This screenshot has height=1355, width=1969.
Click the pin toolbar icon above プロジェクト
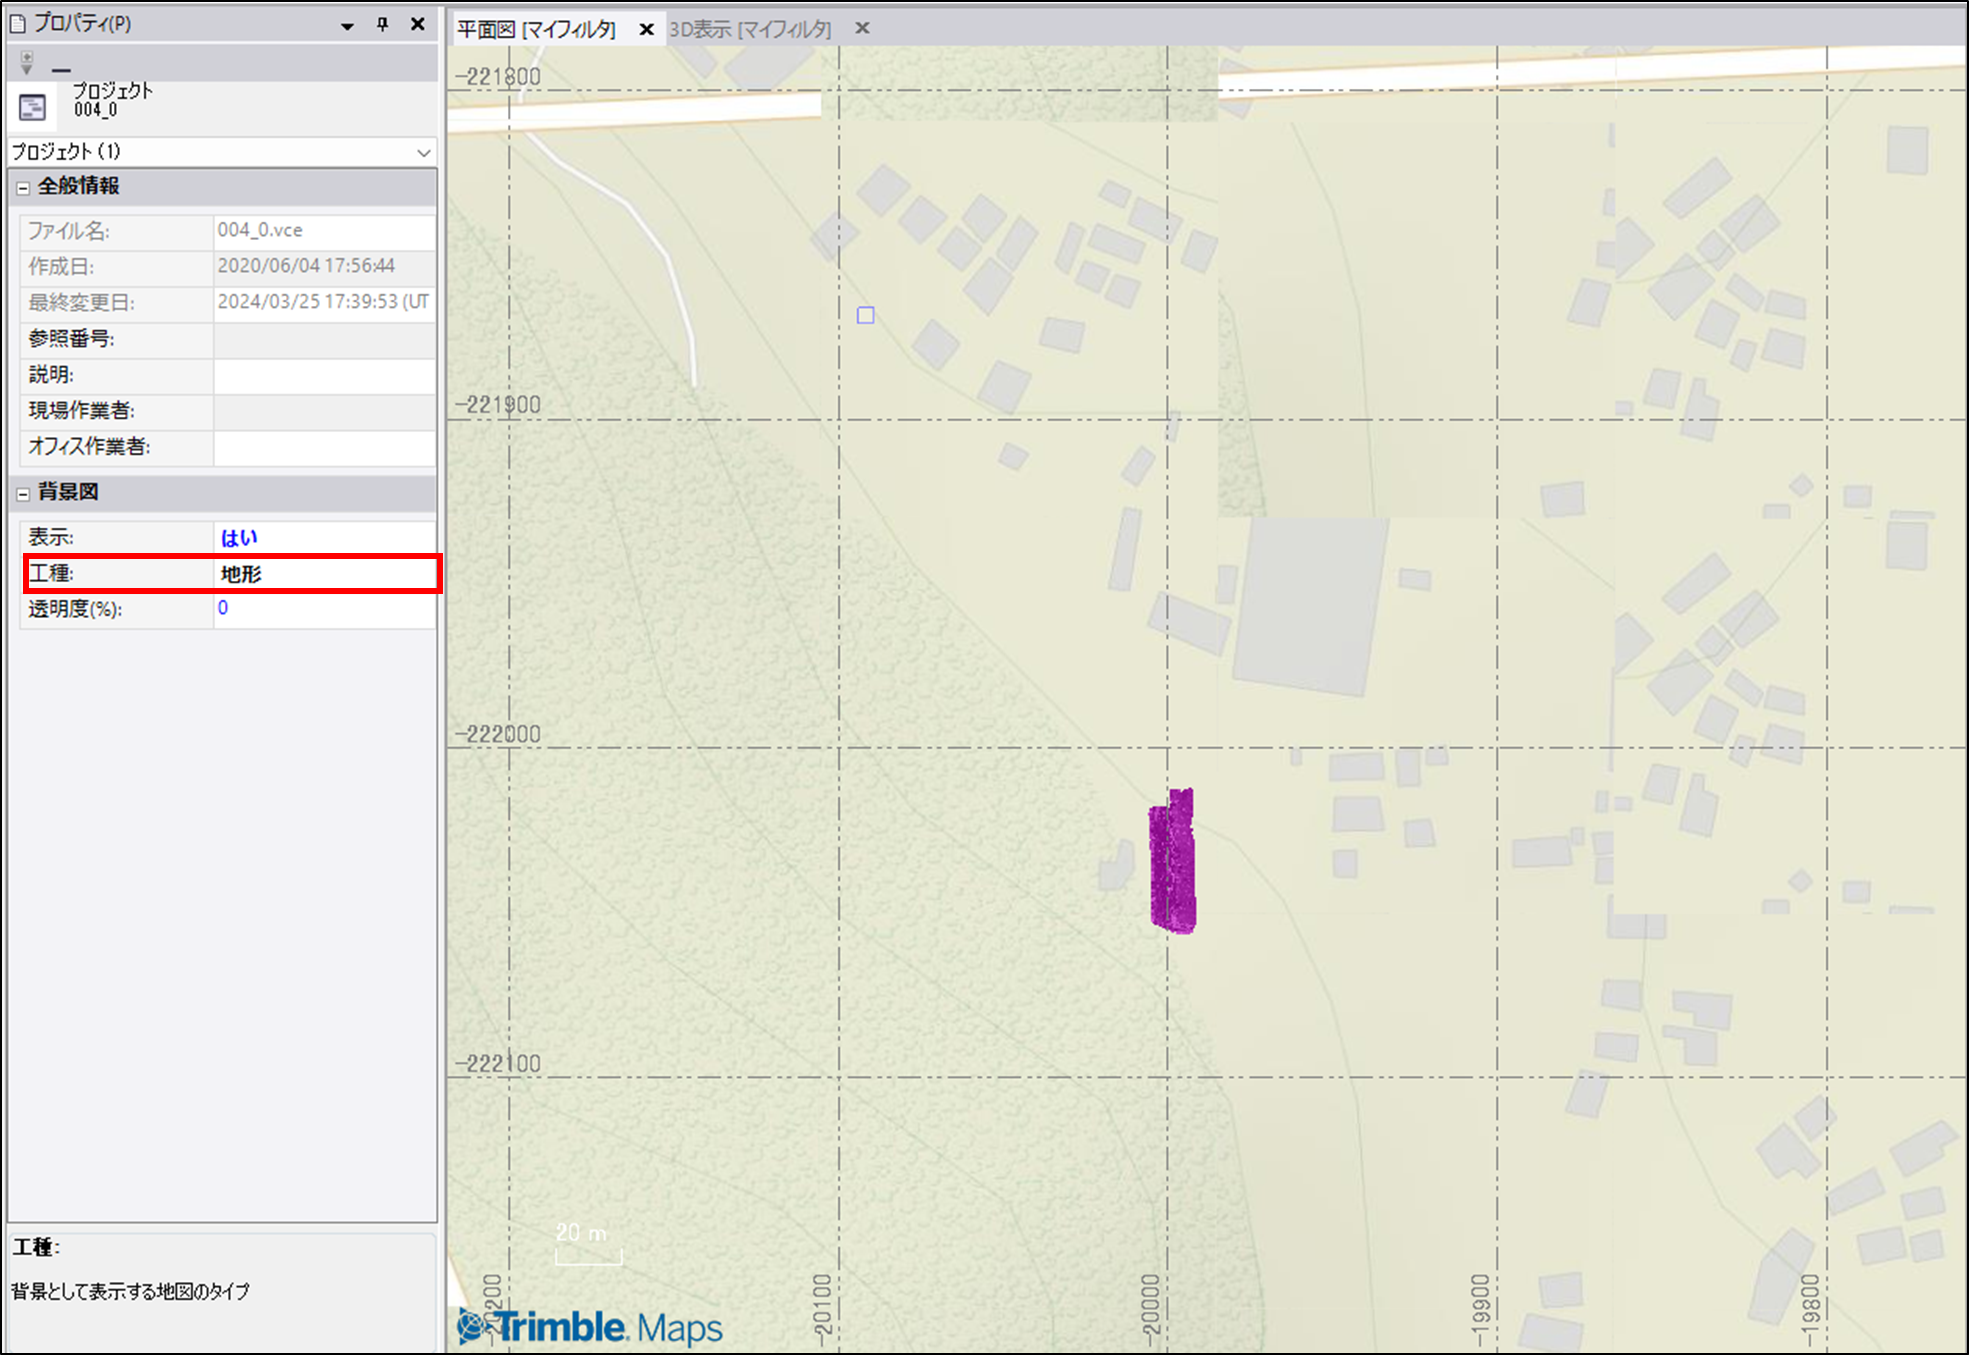tap(27, 63)
